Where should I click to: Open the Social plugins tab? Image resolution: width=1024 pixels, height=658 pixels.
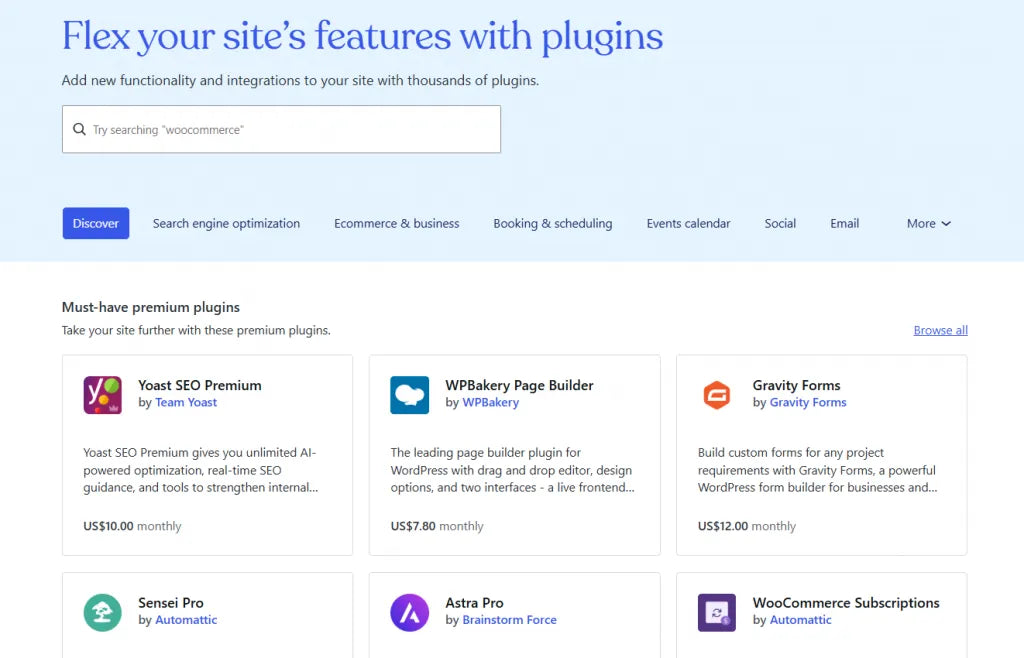pyautogui.click(x=780, y=223)
